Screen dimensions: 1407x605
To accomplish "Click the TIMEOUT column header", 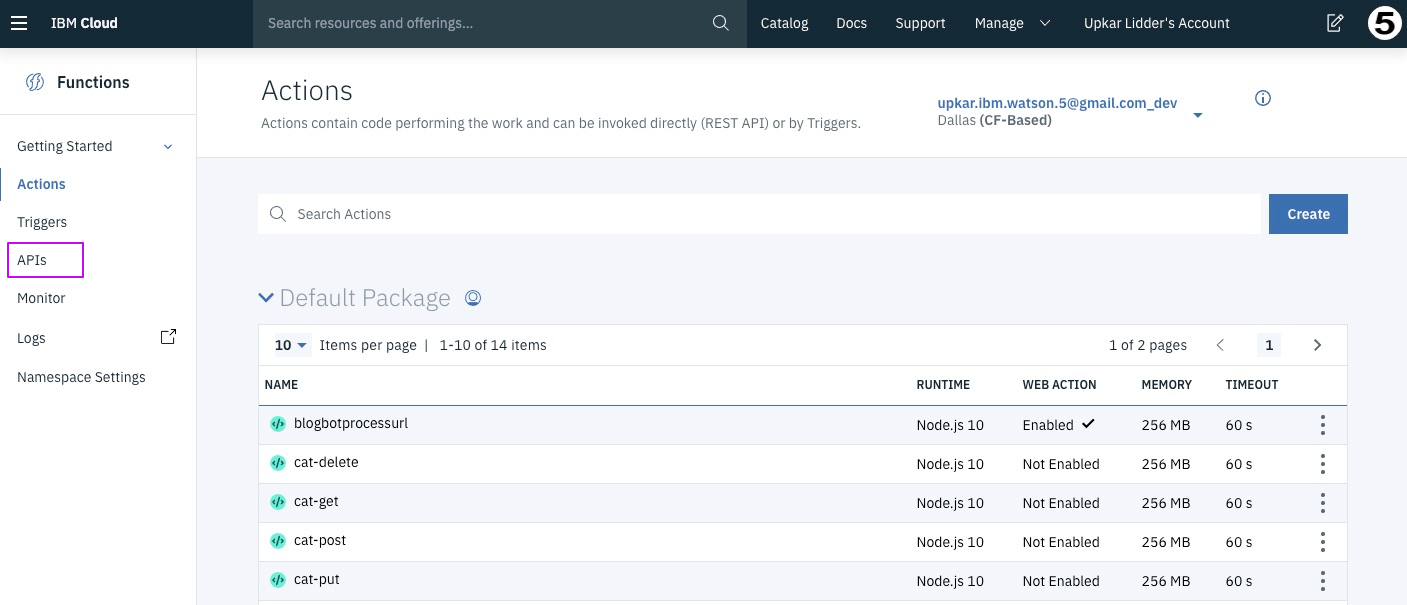I will [1252, 384].
